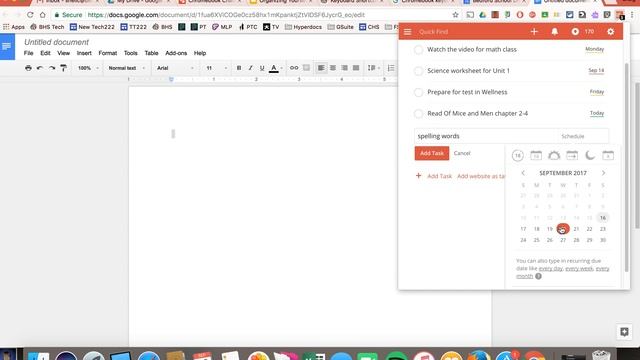Screen dimensions: 640x360
Task: Open Todoist notifications bell
Action: (554, 31)
